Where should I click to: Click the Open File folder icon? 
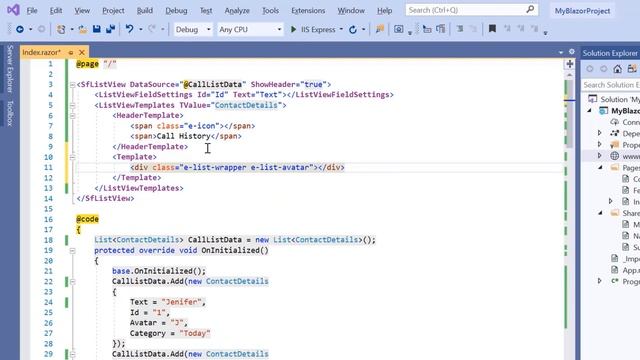(83, 29)
